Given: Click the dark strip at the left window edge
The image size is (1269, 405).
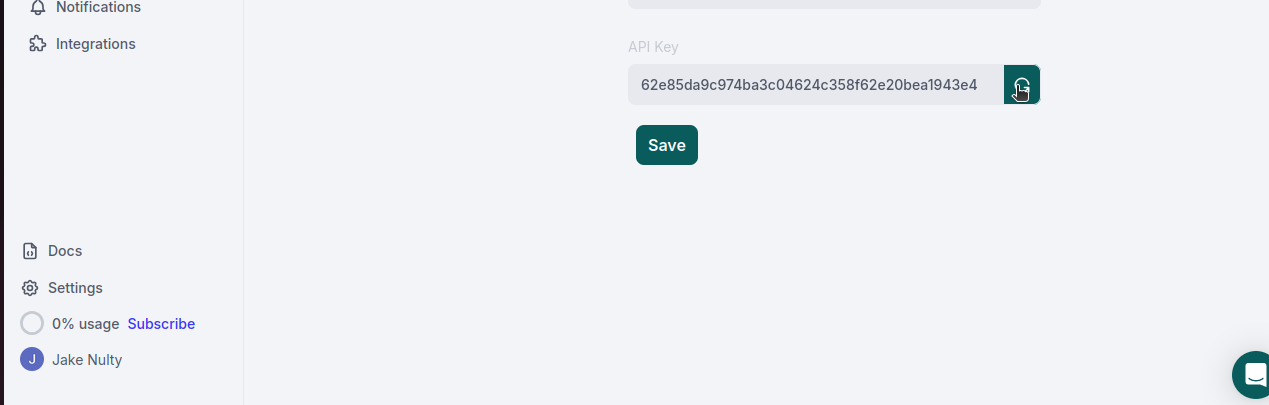Looking at the screenshot, I should pos(2,200).
